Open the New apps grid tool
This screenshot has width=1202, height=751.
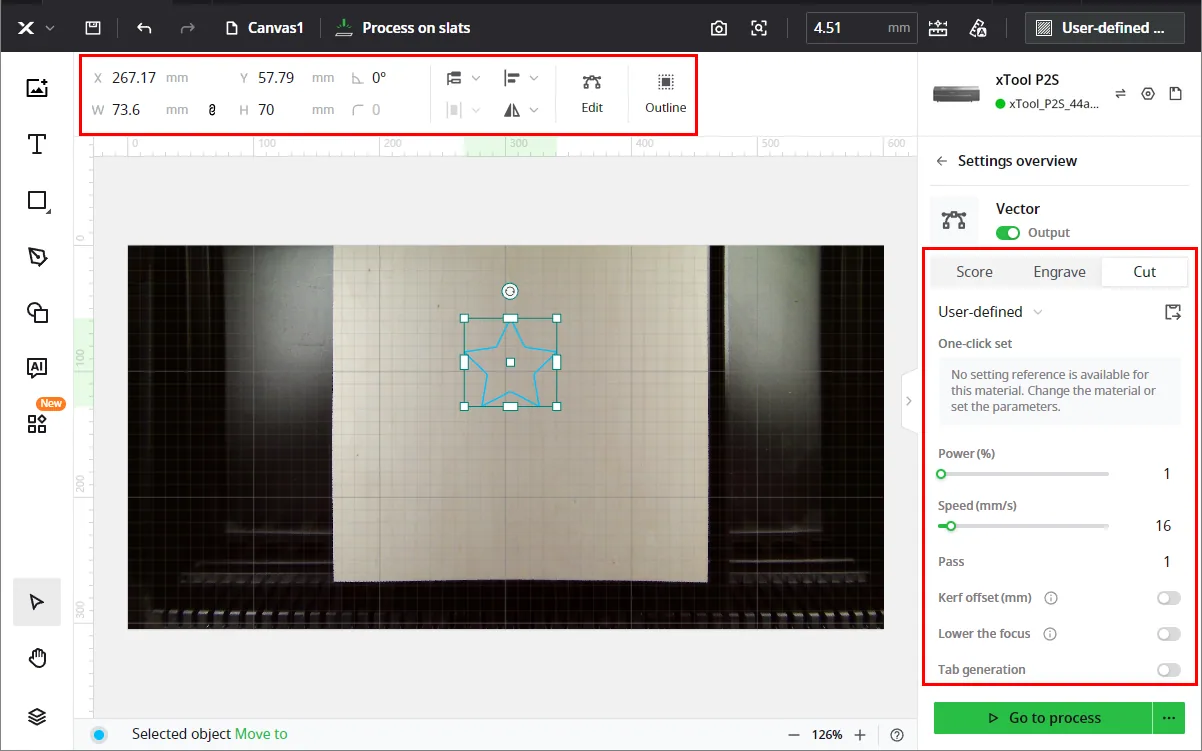click(x=37, y=424)
